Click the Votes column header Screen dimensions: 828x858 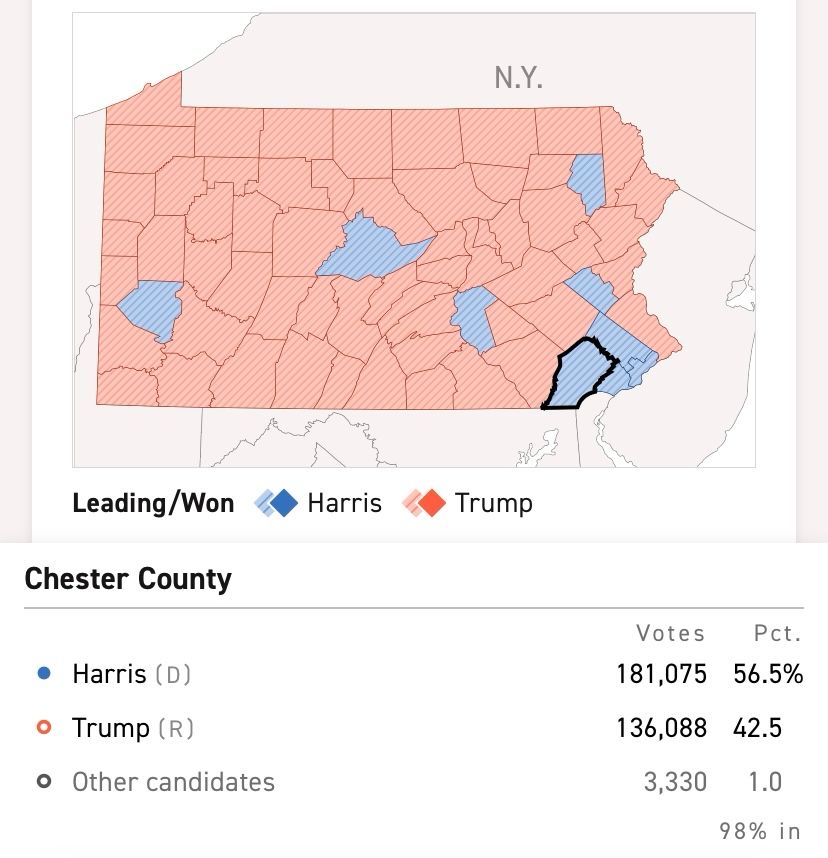(x=670, y=633)
